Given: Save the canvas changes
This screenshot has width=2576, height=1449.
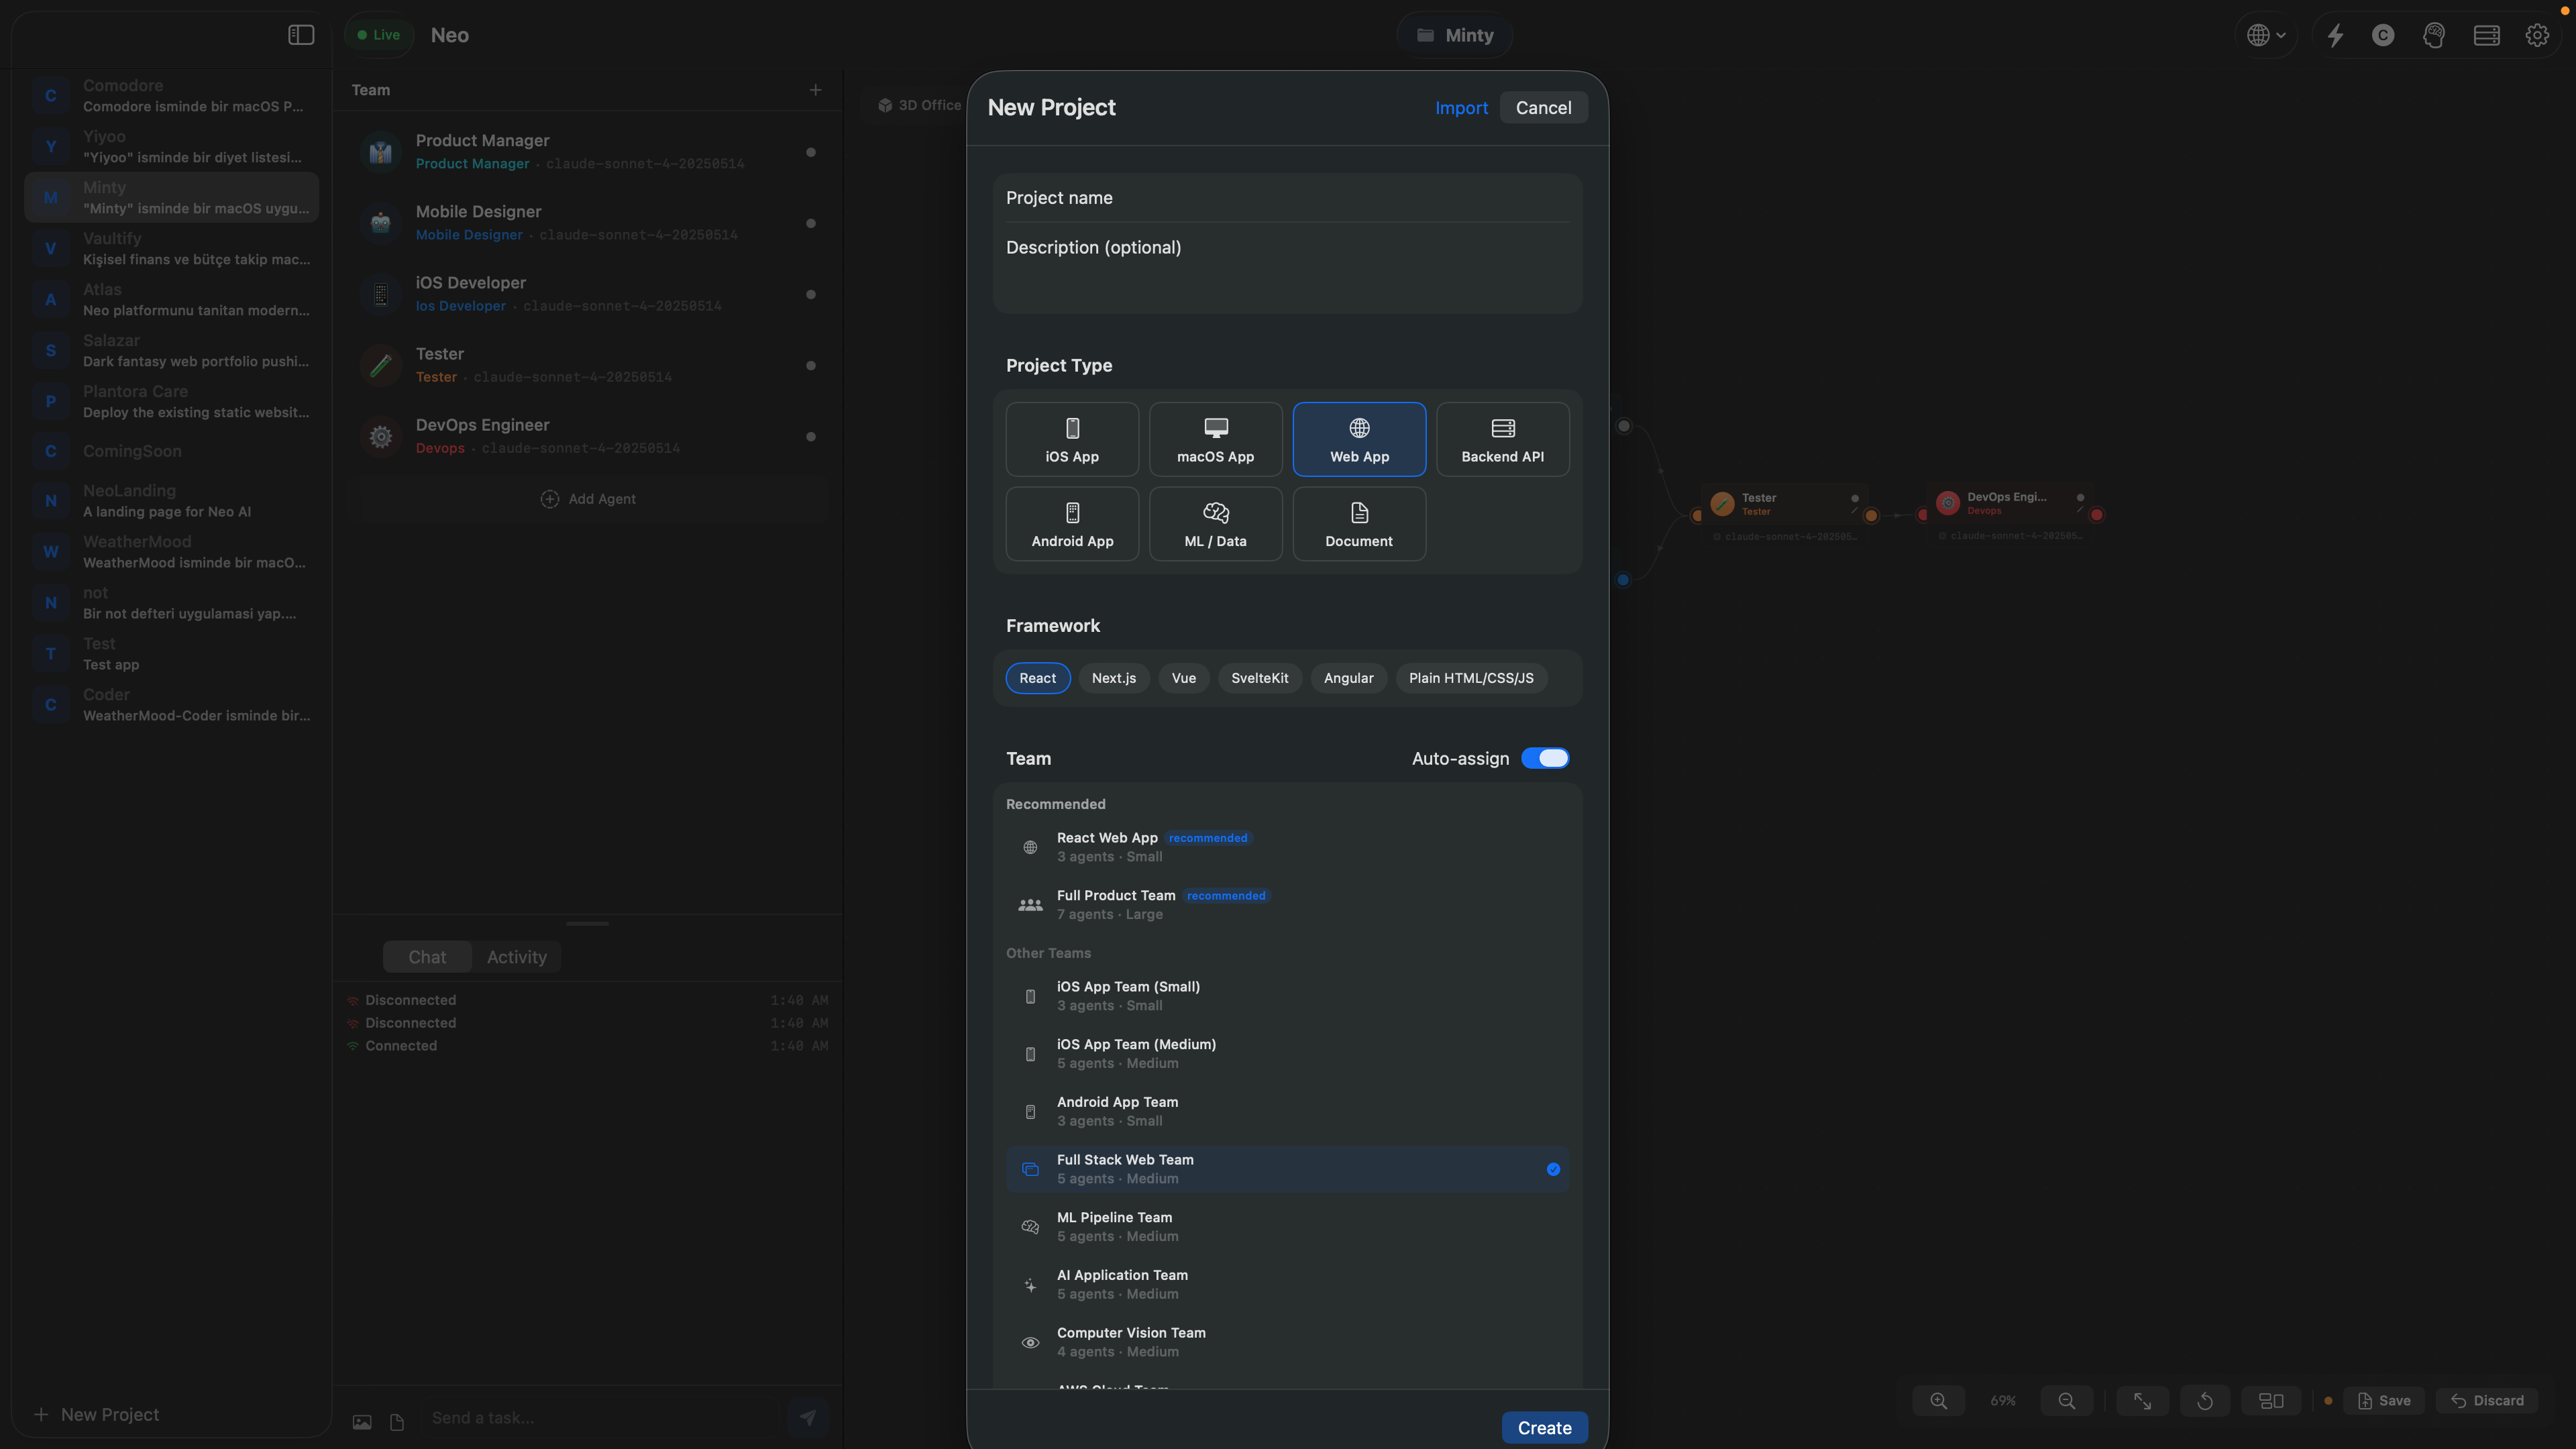Looking at the screenshot, I should 2384,1401.
